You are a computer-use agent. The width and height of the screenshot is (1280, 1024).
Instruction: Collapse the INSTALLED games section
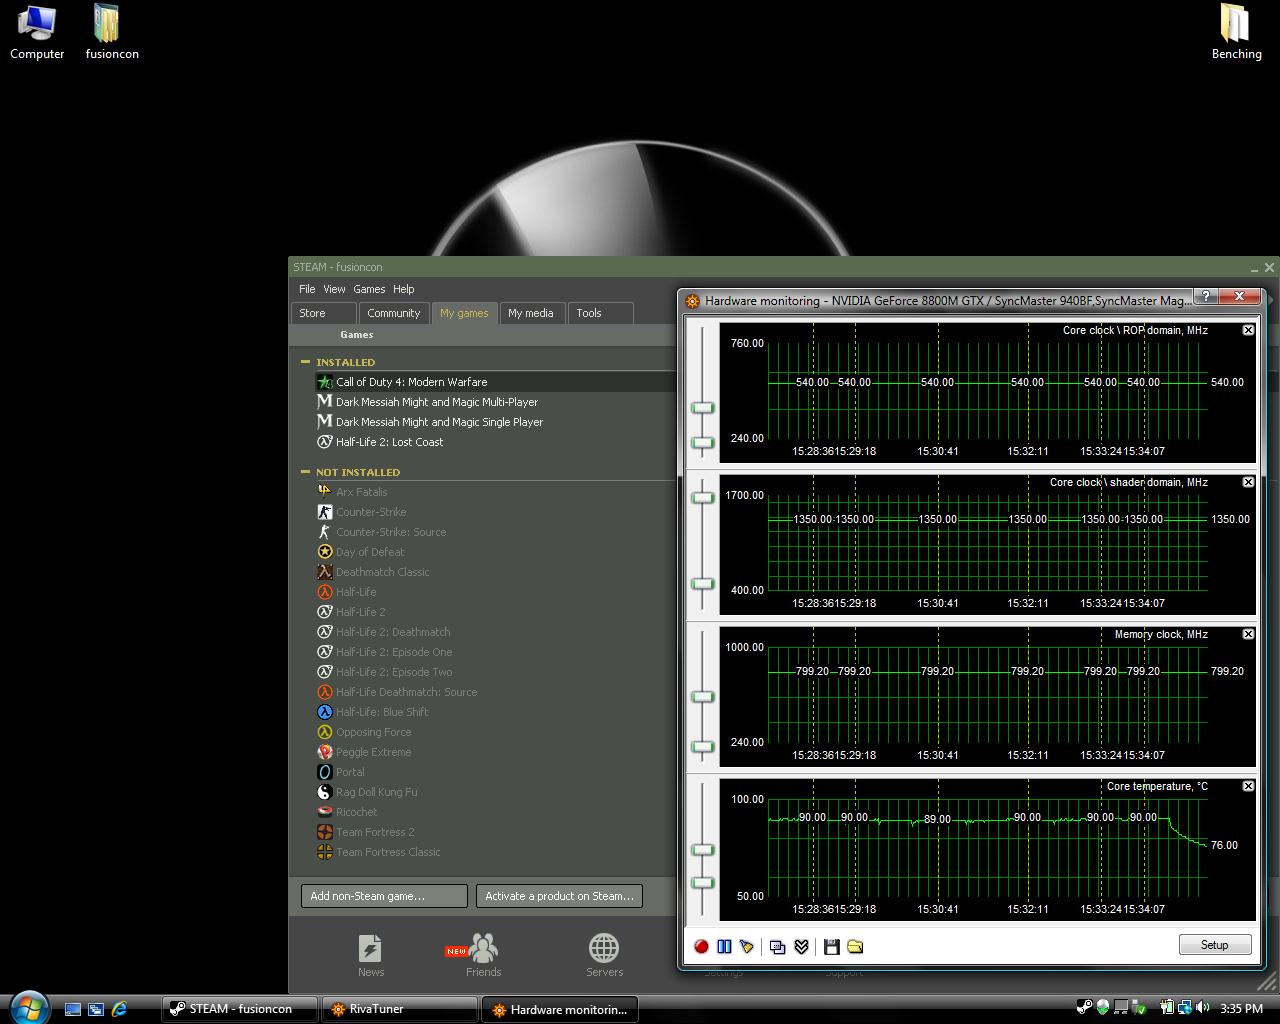click(x=305, y=362)
